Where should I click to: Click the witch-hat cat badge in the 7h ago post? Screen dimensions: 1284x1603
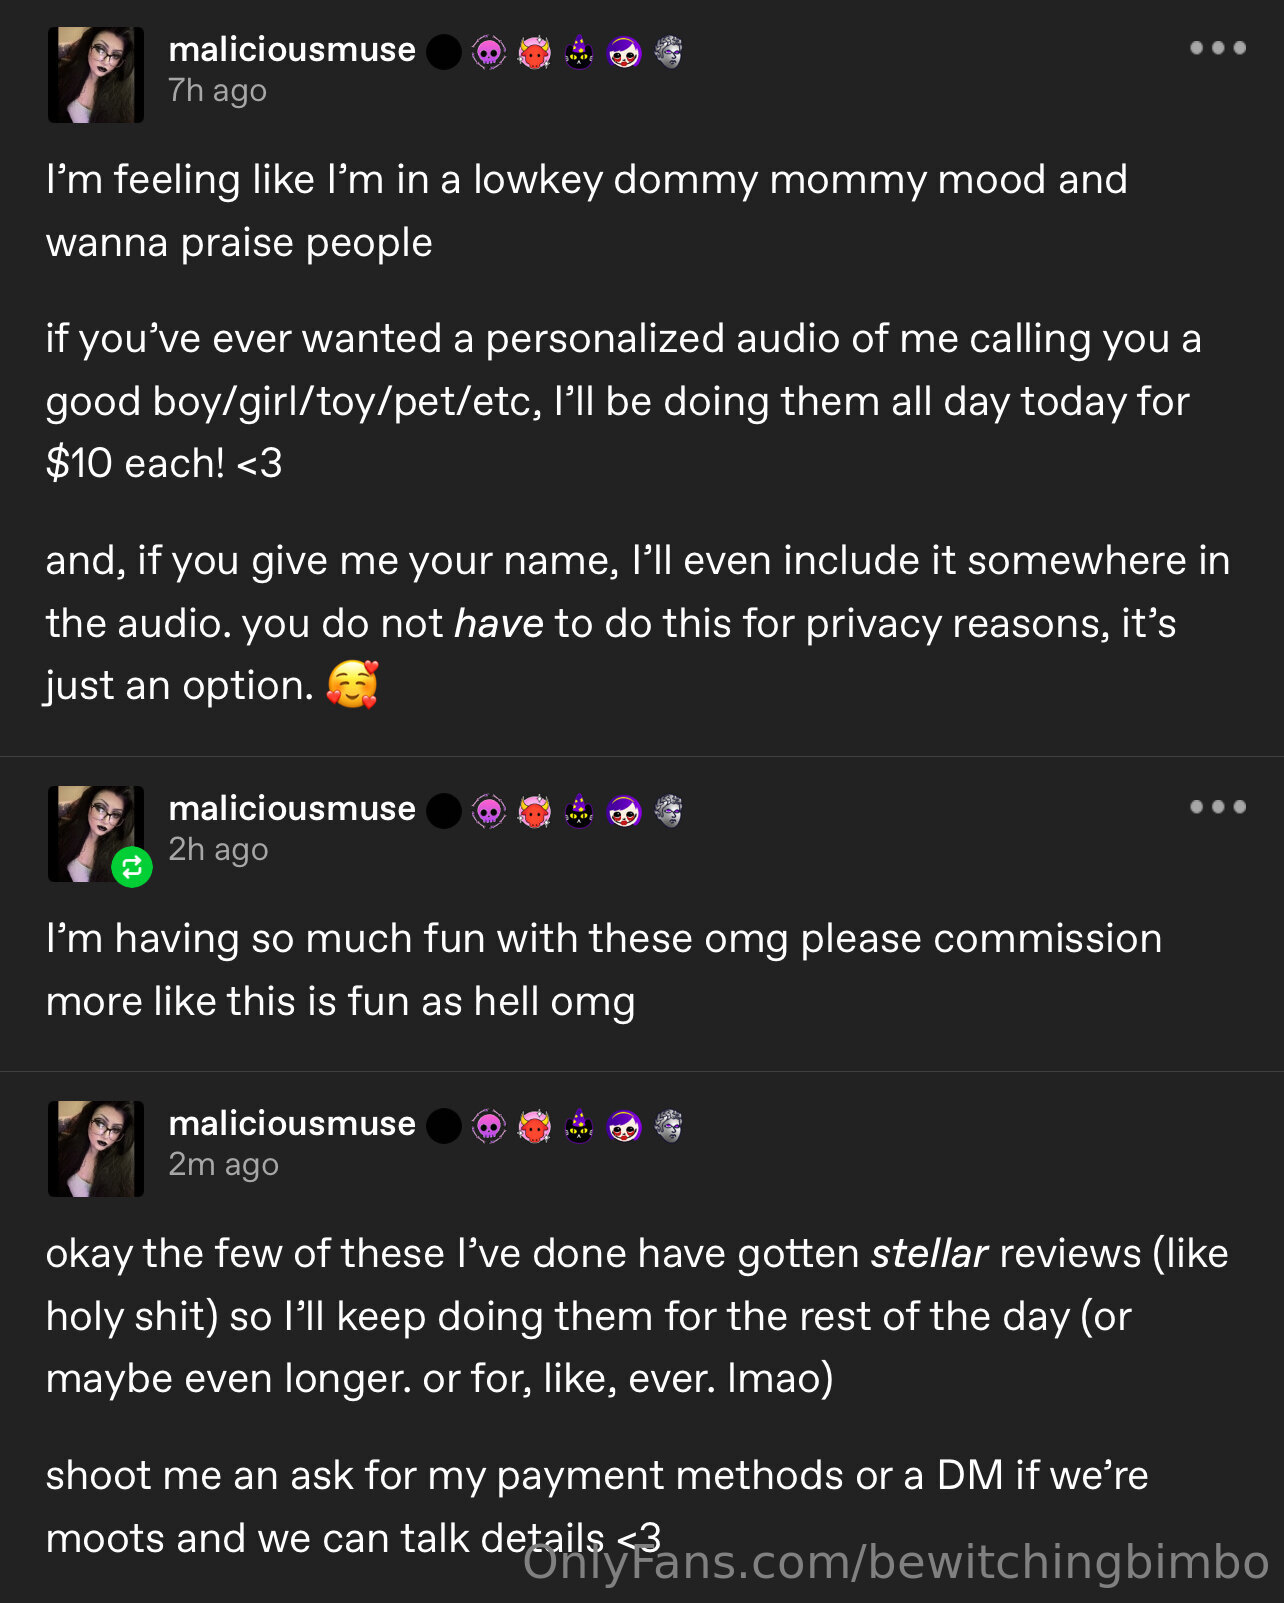coord(579,52)
